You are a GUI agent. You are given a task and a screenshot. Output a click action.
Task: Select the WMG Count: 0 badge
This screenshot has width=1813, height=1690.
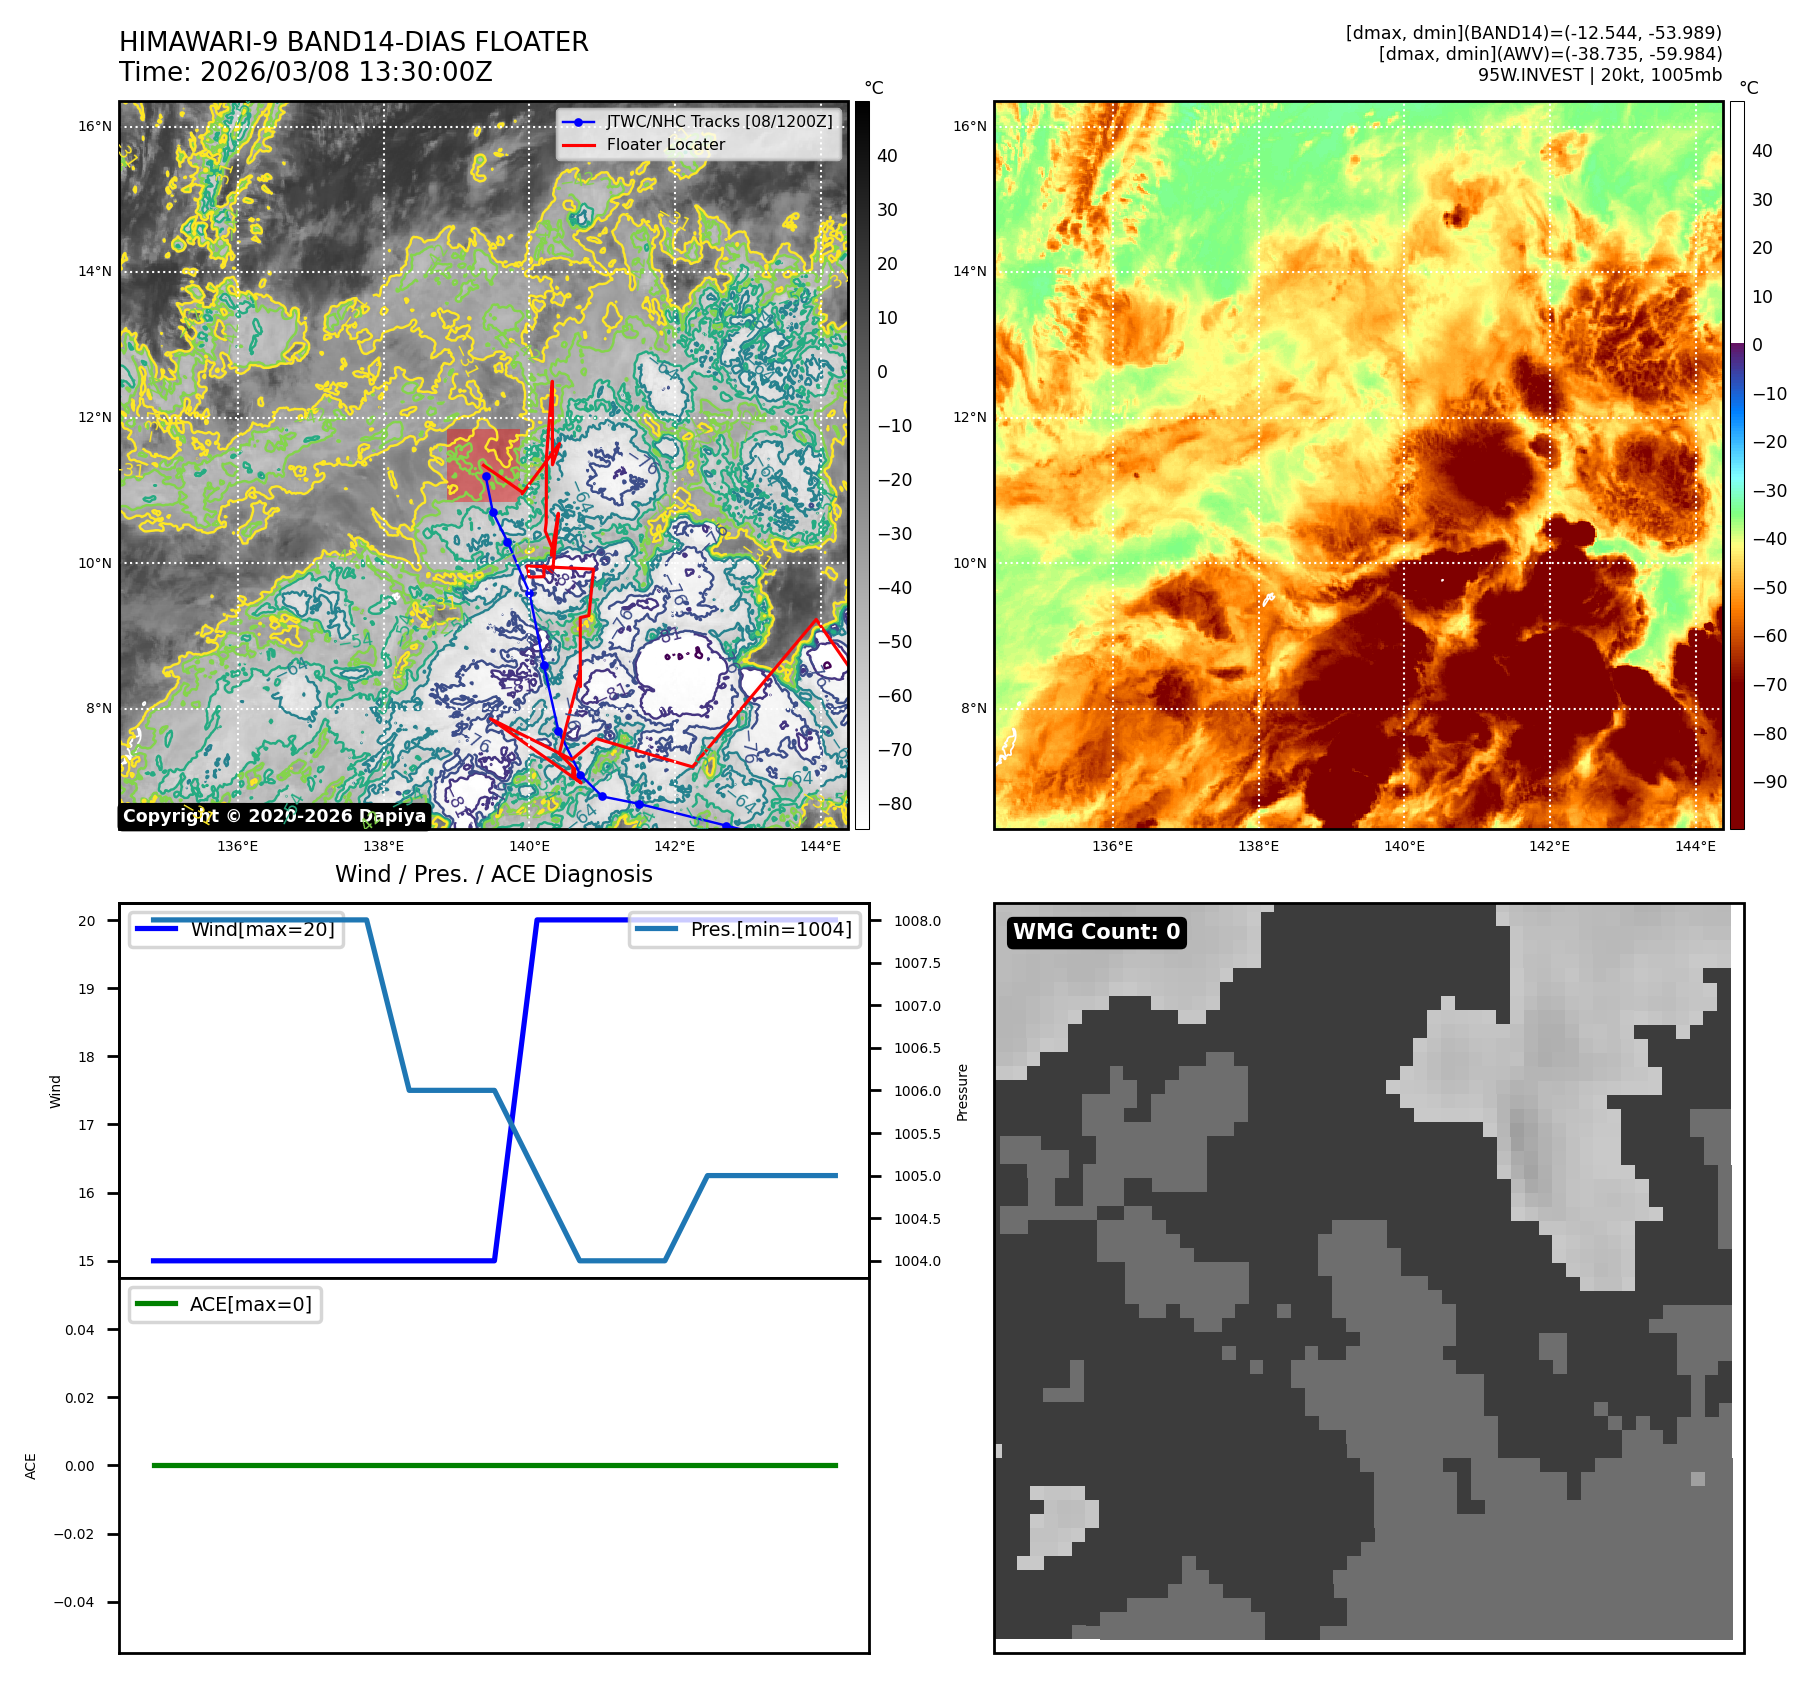click(1096, 932)
